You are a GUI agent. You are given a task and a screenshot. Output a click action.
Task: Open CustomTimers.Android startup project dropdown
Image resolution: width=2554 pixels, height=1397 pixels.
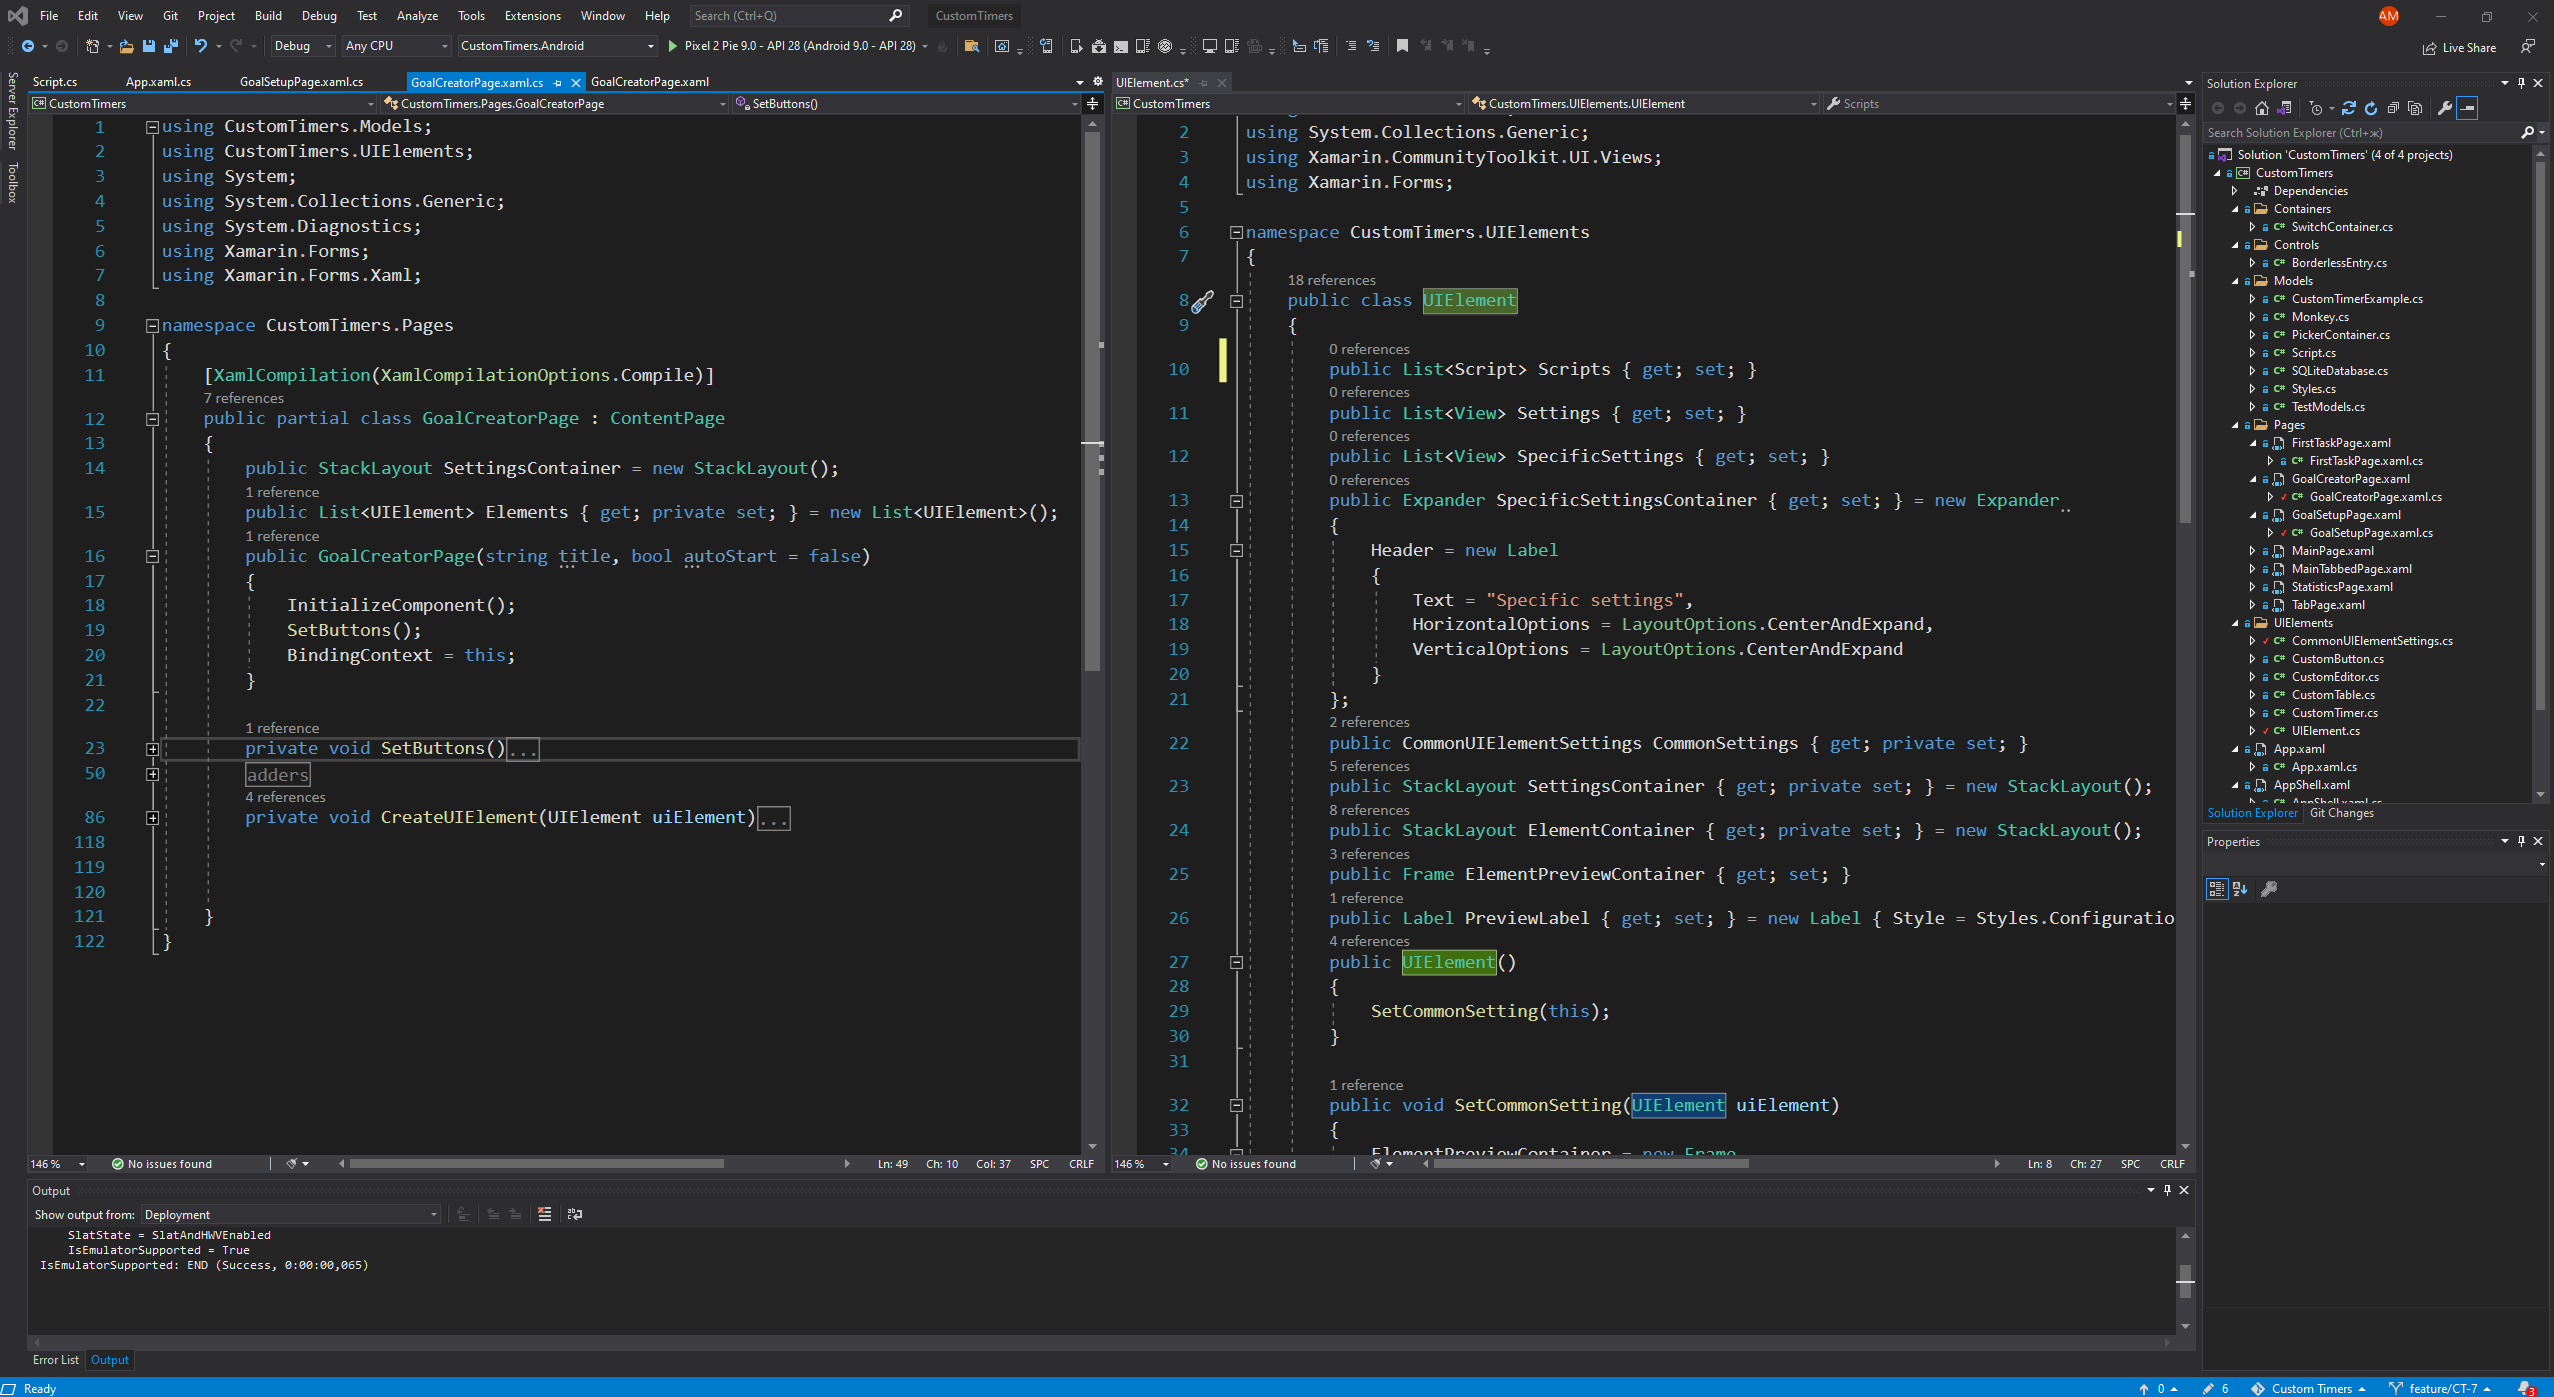pyautogui.click(x=557, y=46)
